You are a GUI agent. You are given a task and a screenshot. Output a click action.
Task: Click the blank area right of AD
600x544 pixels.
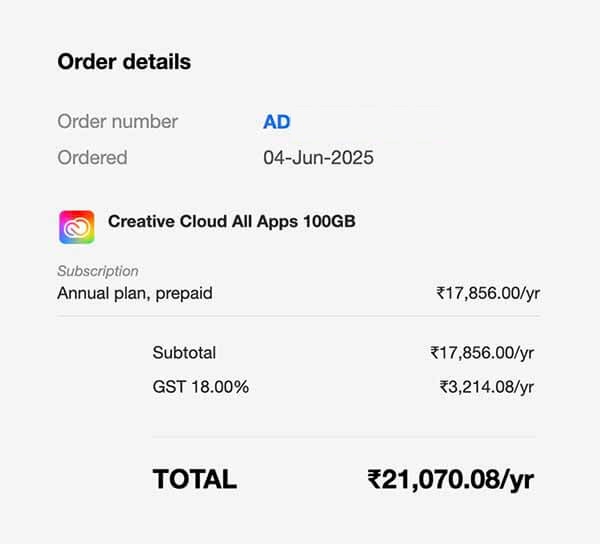(370, 122)
